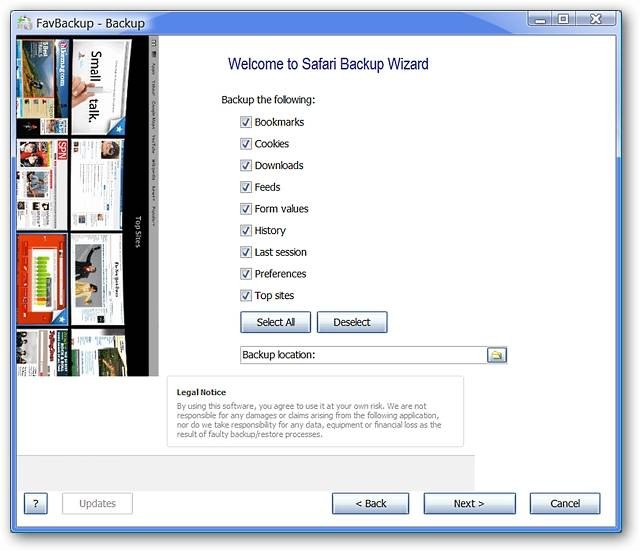Image resolution: width=640 pixels, height=551 pixels.
Task: Toggle the Cookies checkbox
Action: tap(246, 144)
